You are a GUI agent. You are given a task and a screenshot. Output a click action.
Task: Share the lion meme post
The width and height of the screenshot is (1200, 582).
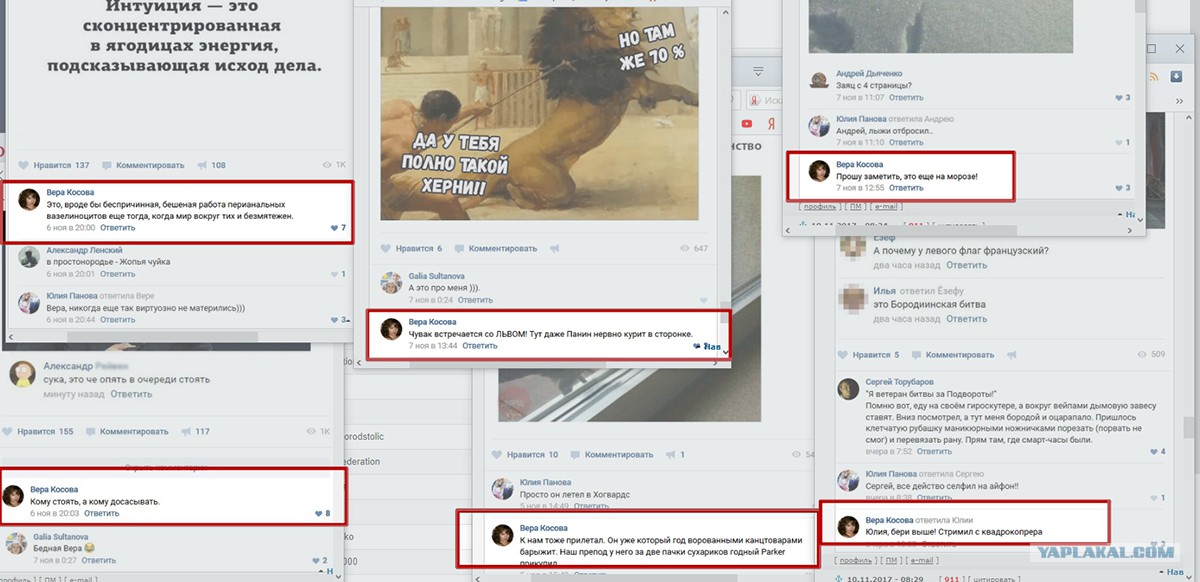point(557,248)
